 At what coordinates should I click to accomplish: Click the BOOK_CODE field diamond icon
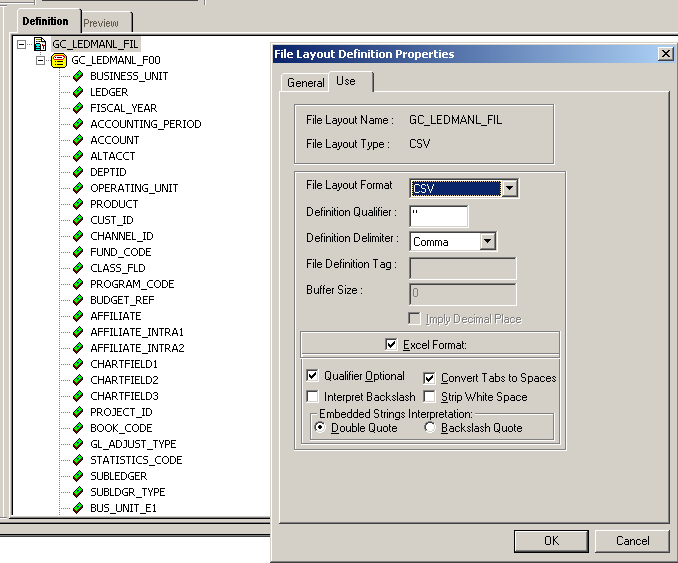pos(78,428)
